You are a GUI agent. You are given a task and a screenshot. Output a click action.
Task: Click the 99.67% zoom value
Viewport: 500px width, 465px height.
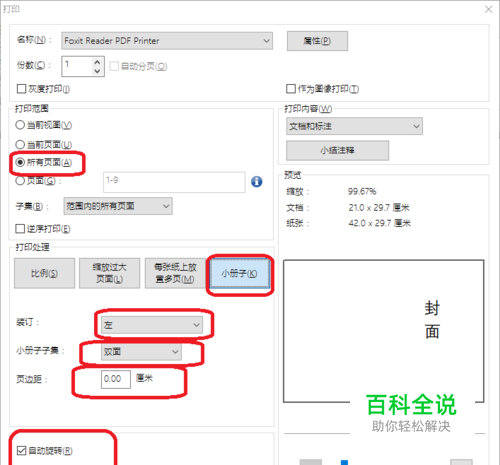click(362, 191)
